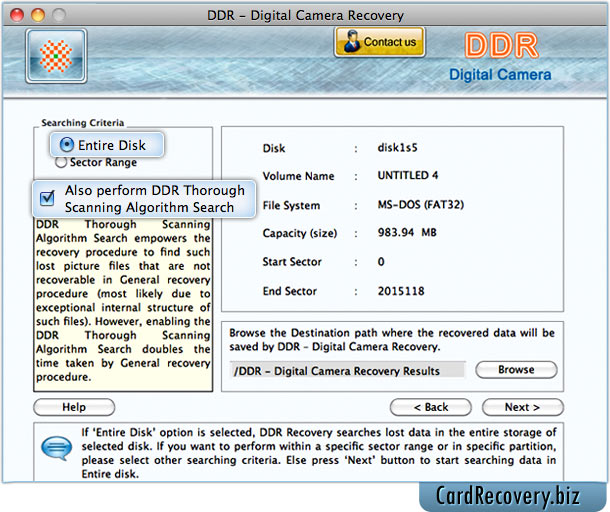Click the End Sector label

coord(289,291)
